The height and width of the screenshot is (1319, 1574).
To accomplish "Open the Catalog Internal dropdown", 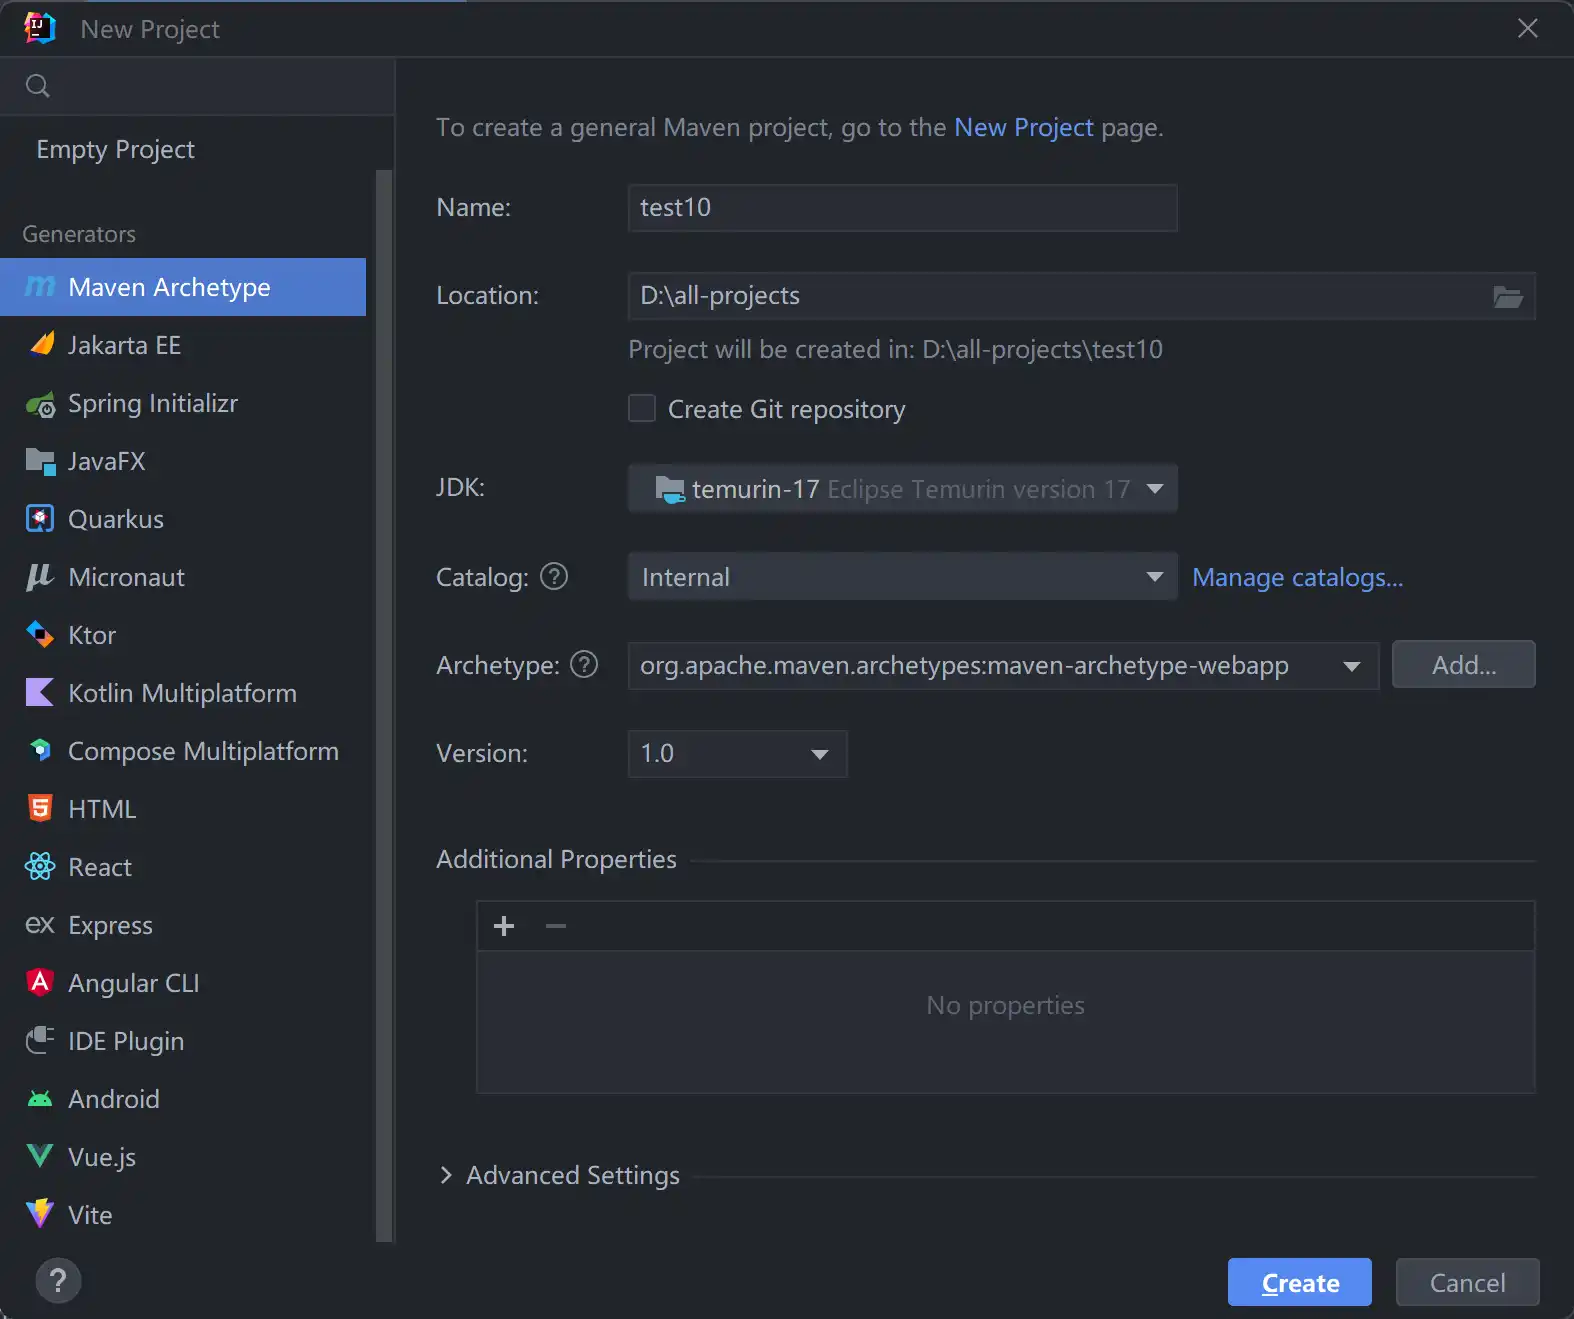I will tap(902, 576).
